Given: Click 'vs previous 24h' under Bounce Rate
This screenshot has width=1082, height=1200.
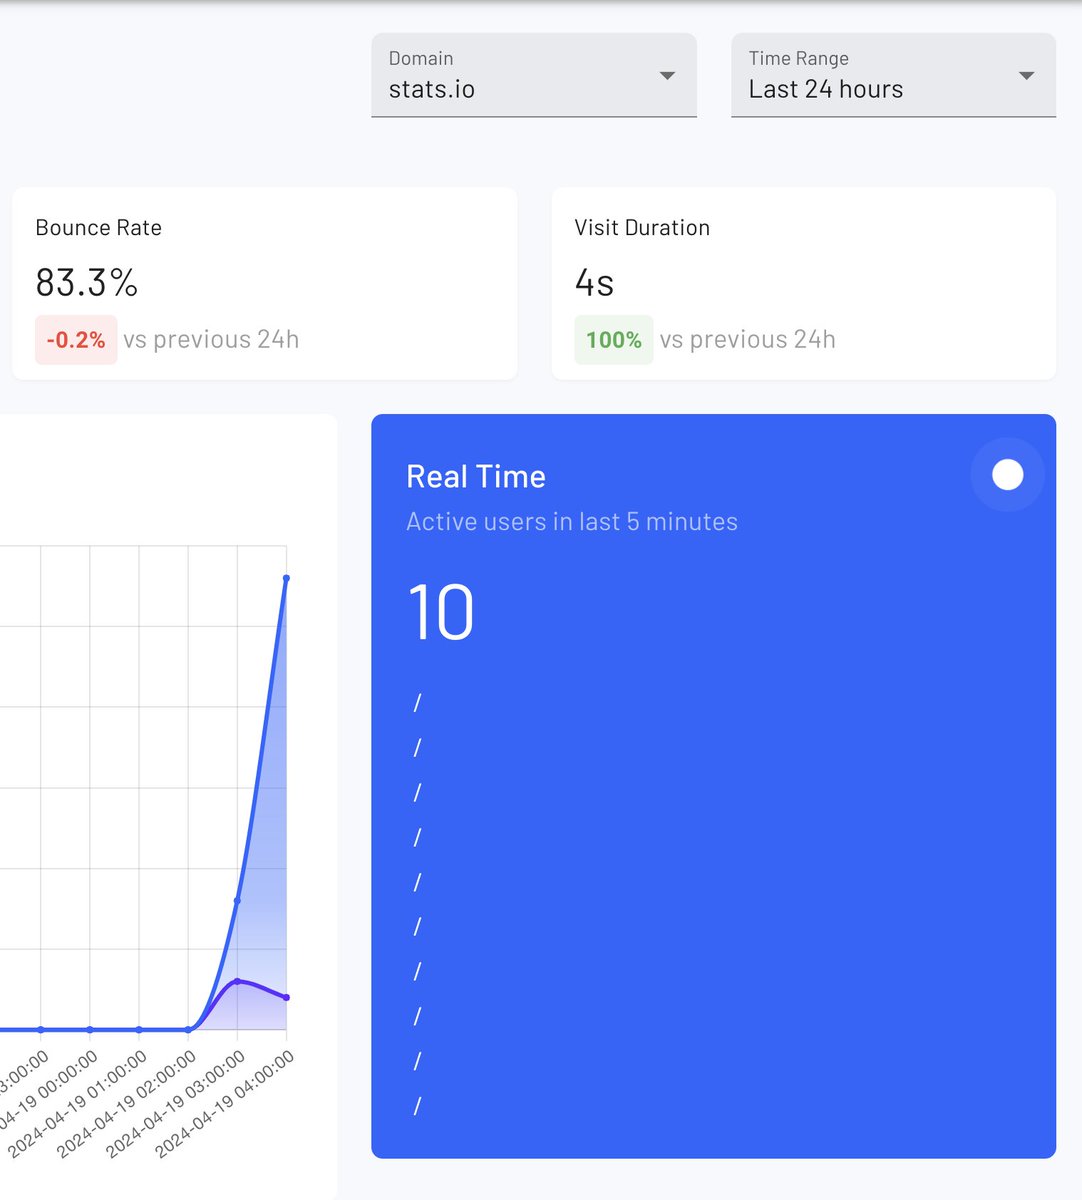Looking at the screenshot, I should click(x=211, y=340).
